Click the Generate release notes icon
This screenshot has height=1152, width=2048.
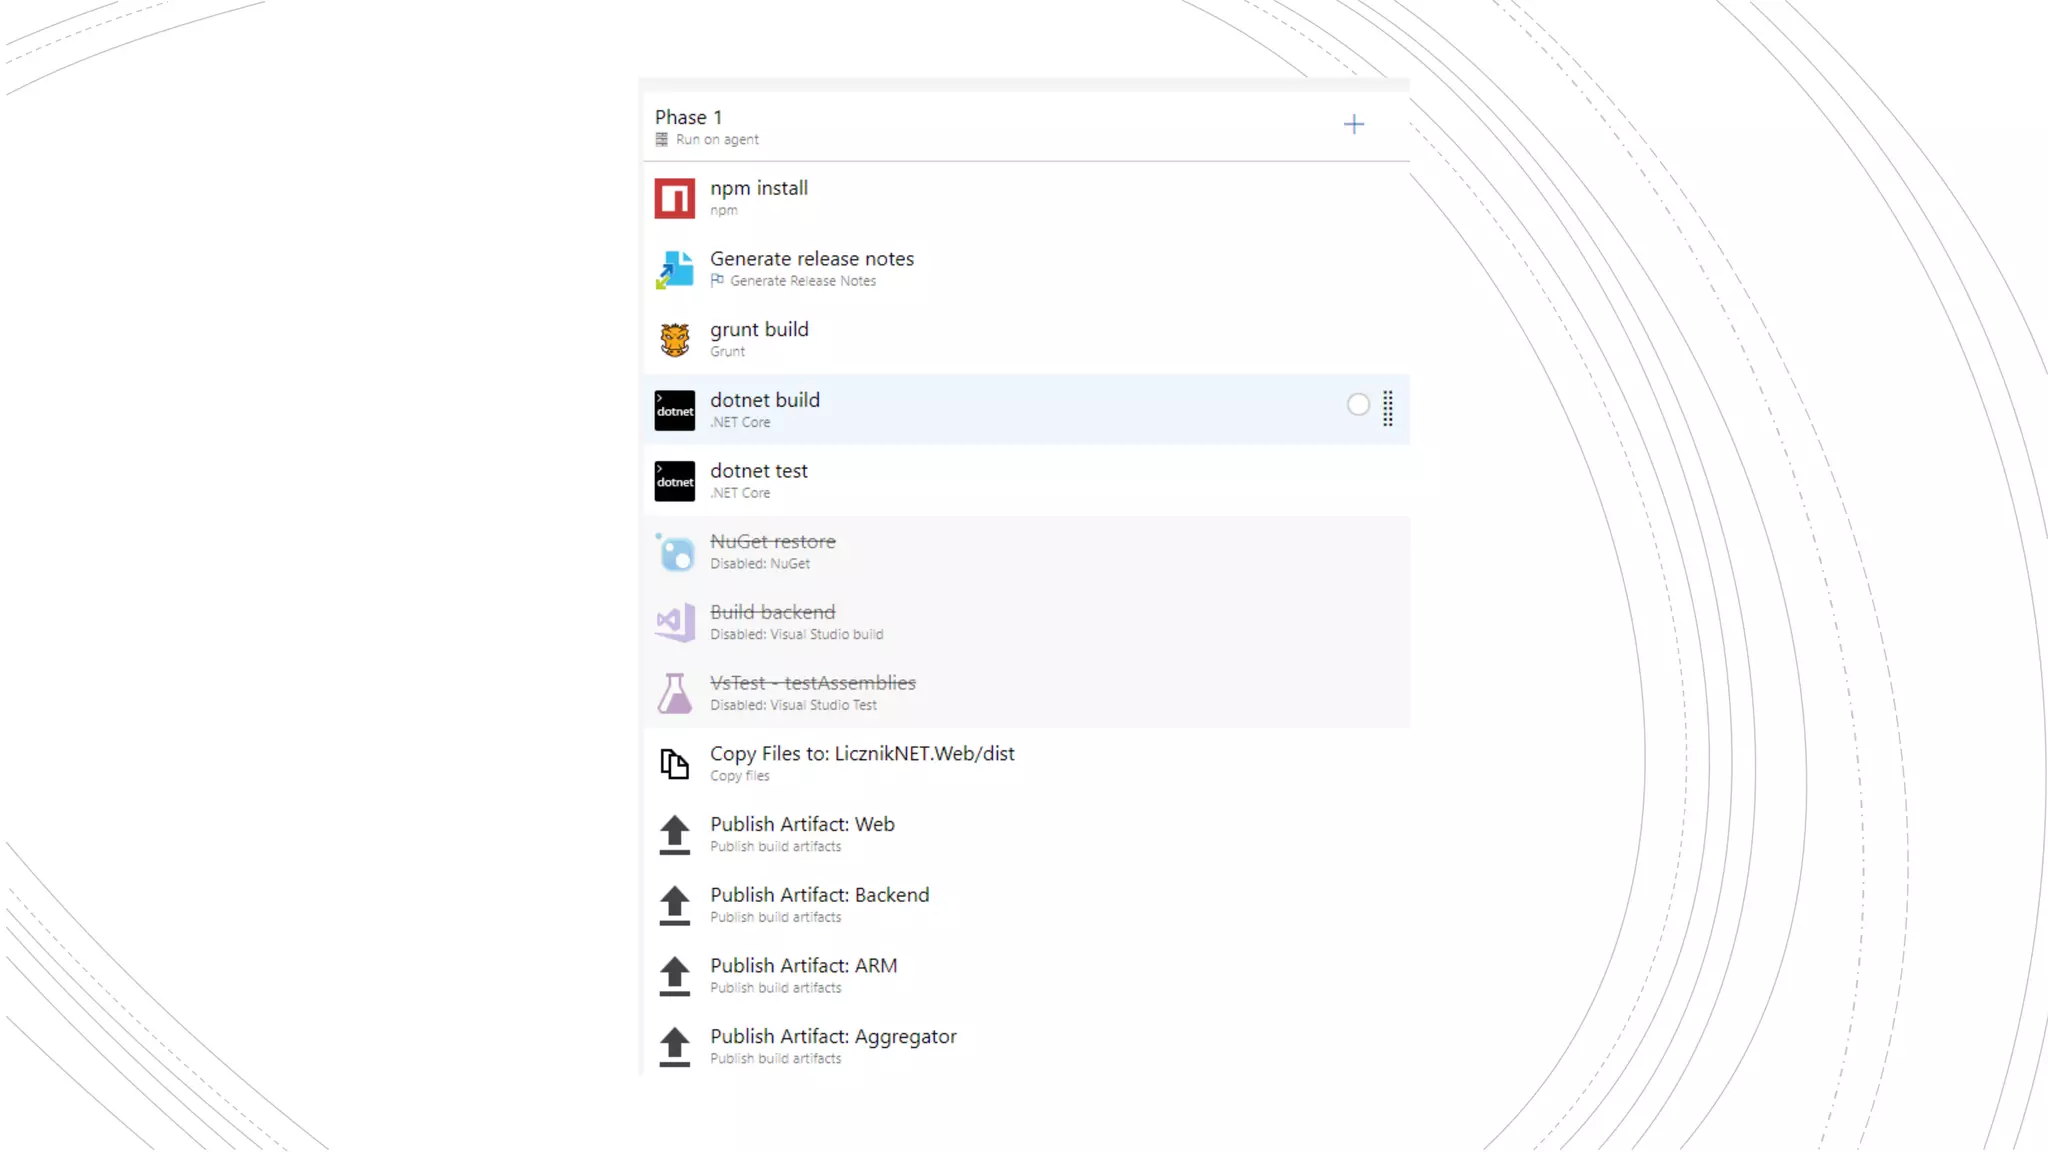pyautogui.click(x=674, y=269)
